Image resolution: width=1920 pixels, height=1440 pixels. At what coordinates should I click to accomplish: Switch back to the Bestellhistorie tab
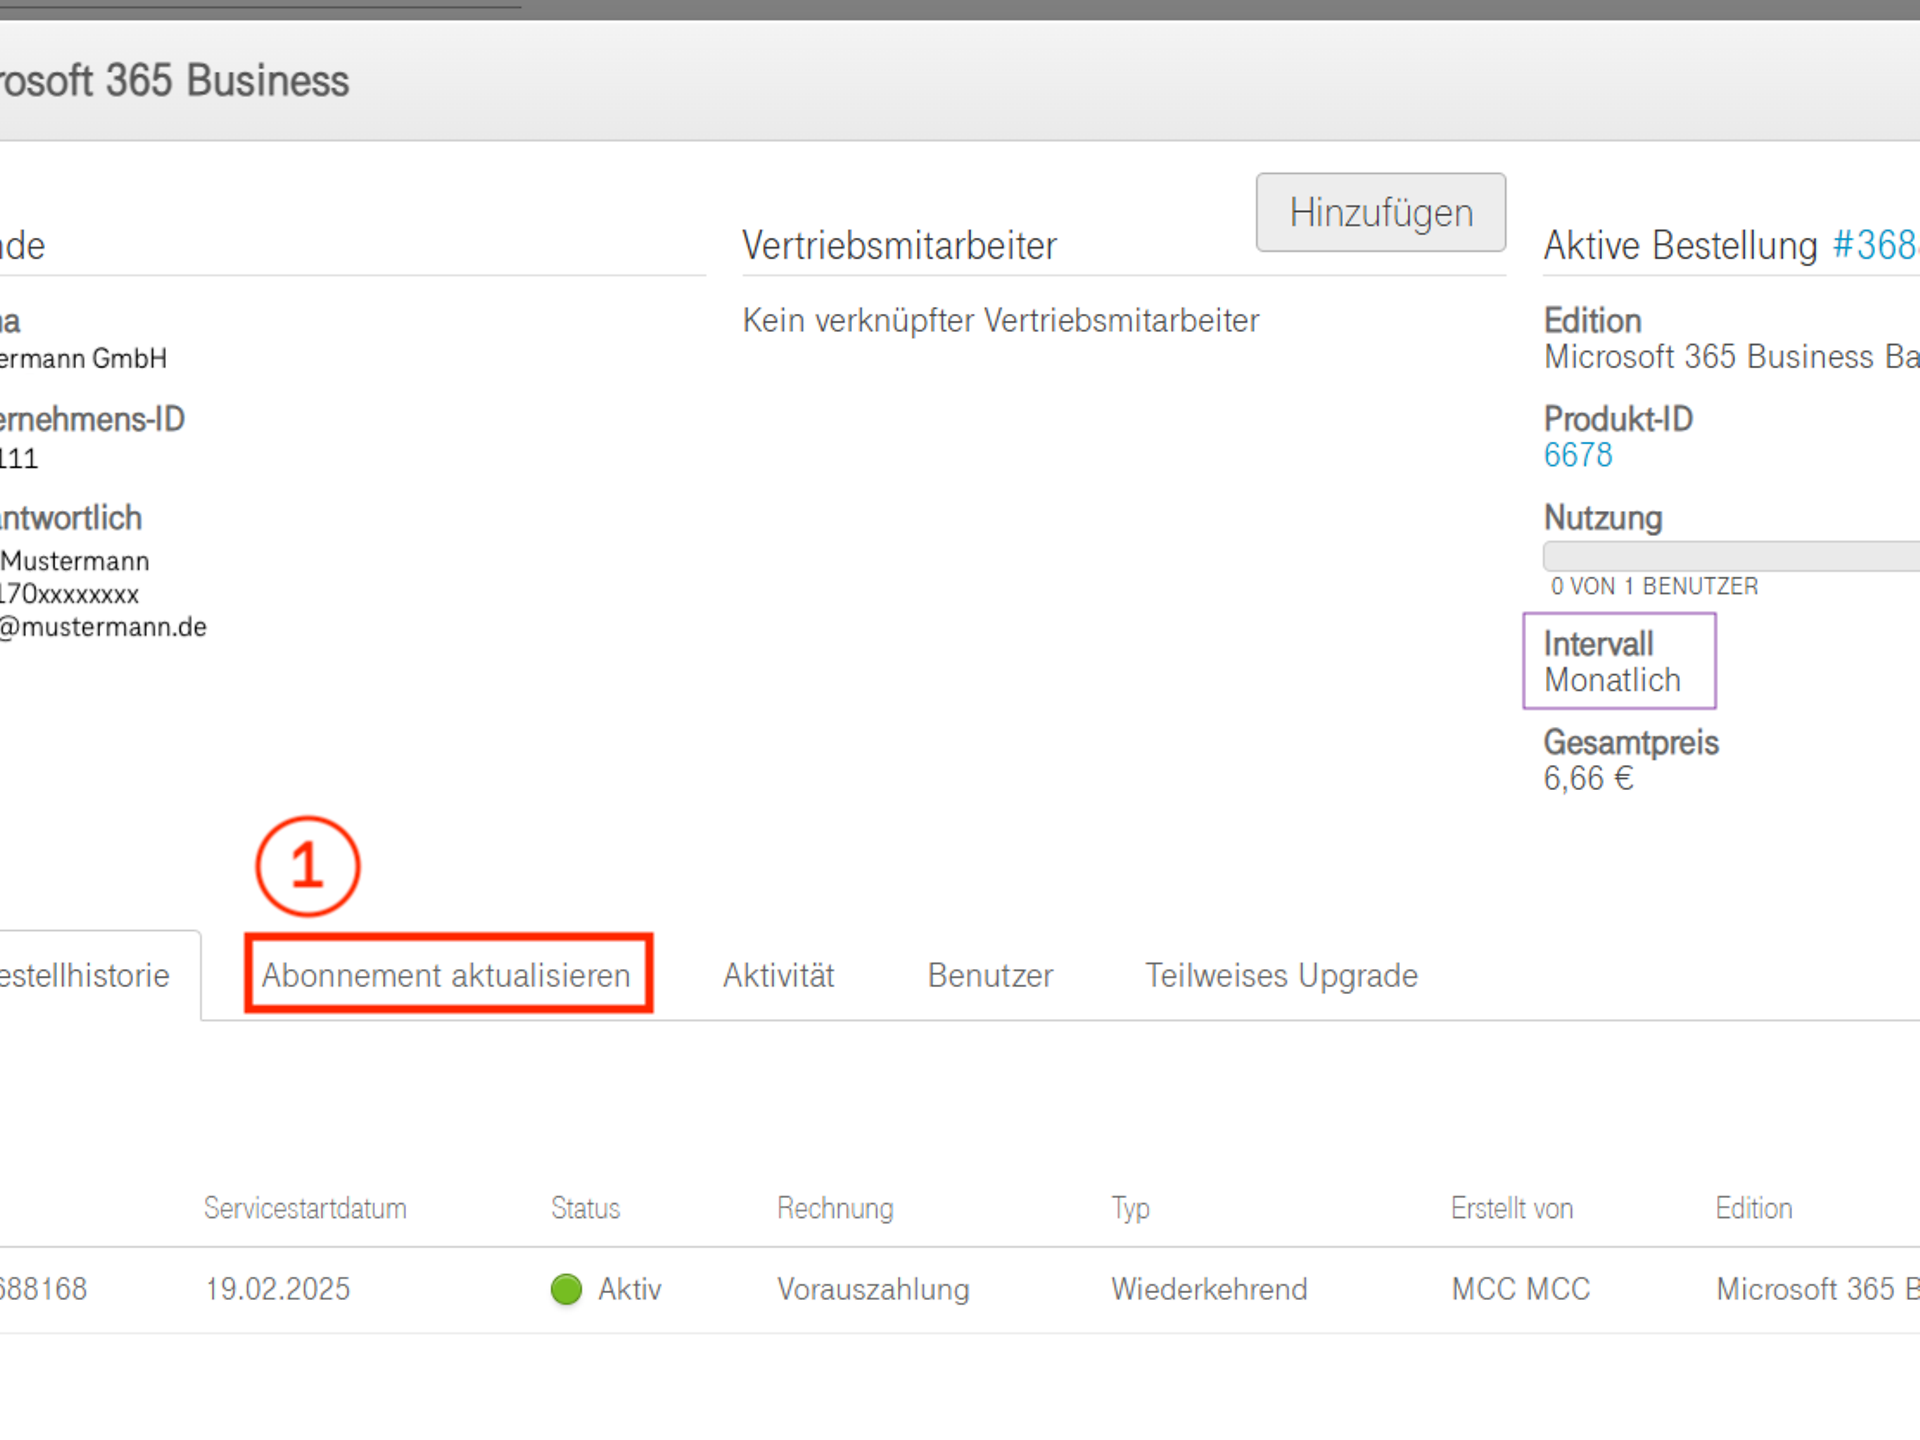tap(85, 975)
